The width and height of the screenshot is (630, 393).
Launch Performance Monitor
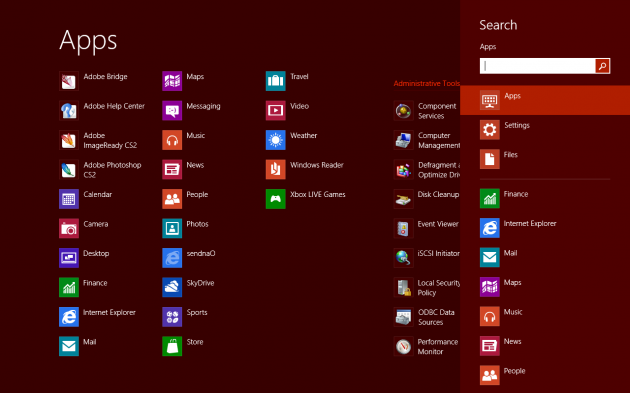pos(426,346)
